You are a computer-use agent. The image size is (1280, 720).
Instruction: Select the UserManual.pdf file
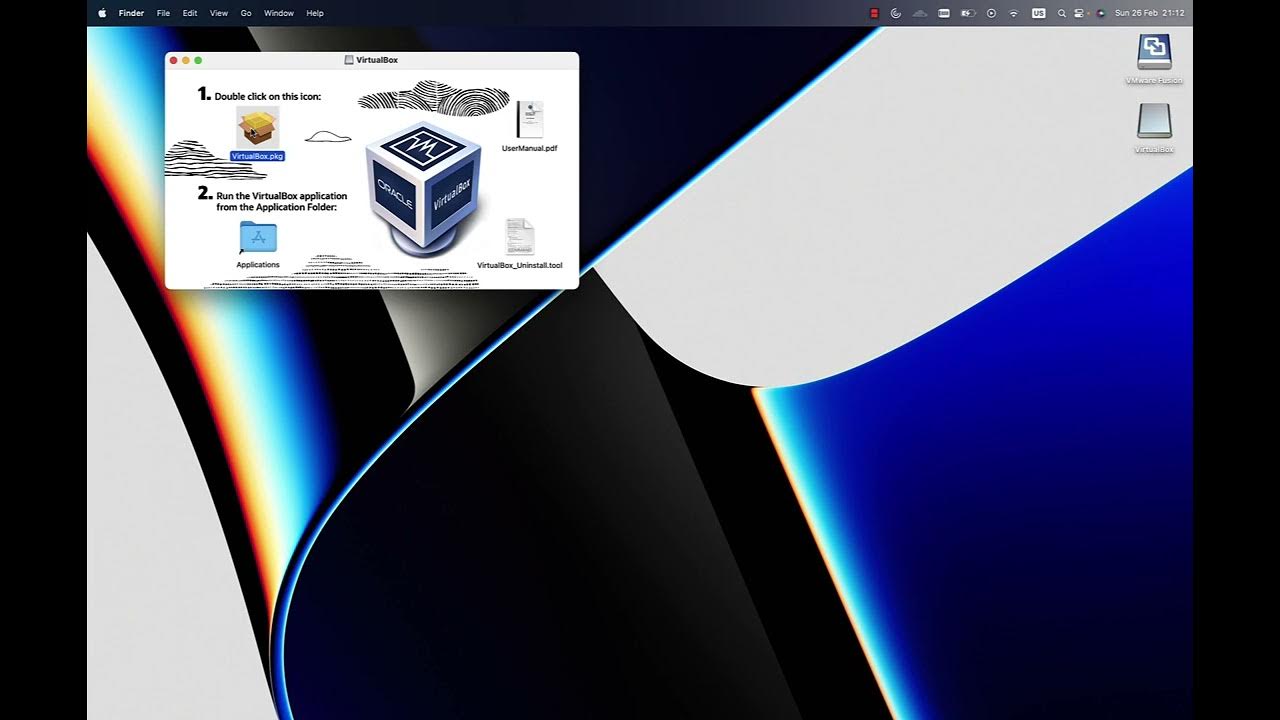(x=529, y=120)
